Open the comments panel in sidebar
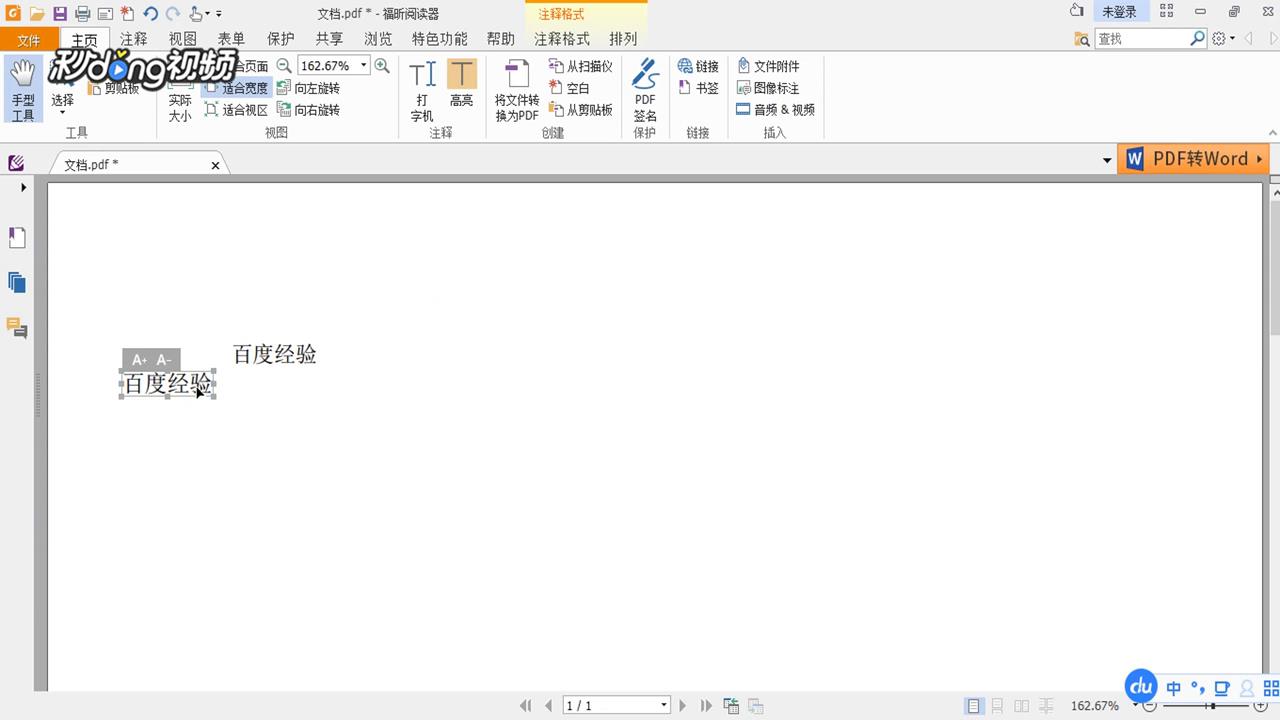 coord(17,328)
